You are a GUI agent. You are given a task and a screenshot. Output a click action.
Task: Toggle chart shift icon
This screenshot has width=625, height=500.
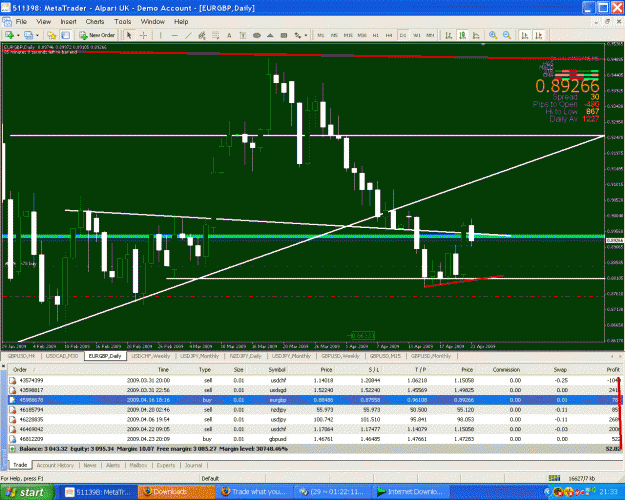point(539,35)
